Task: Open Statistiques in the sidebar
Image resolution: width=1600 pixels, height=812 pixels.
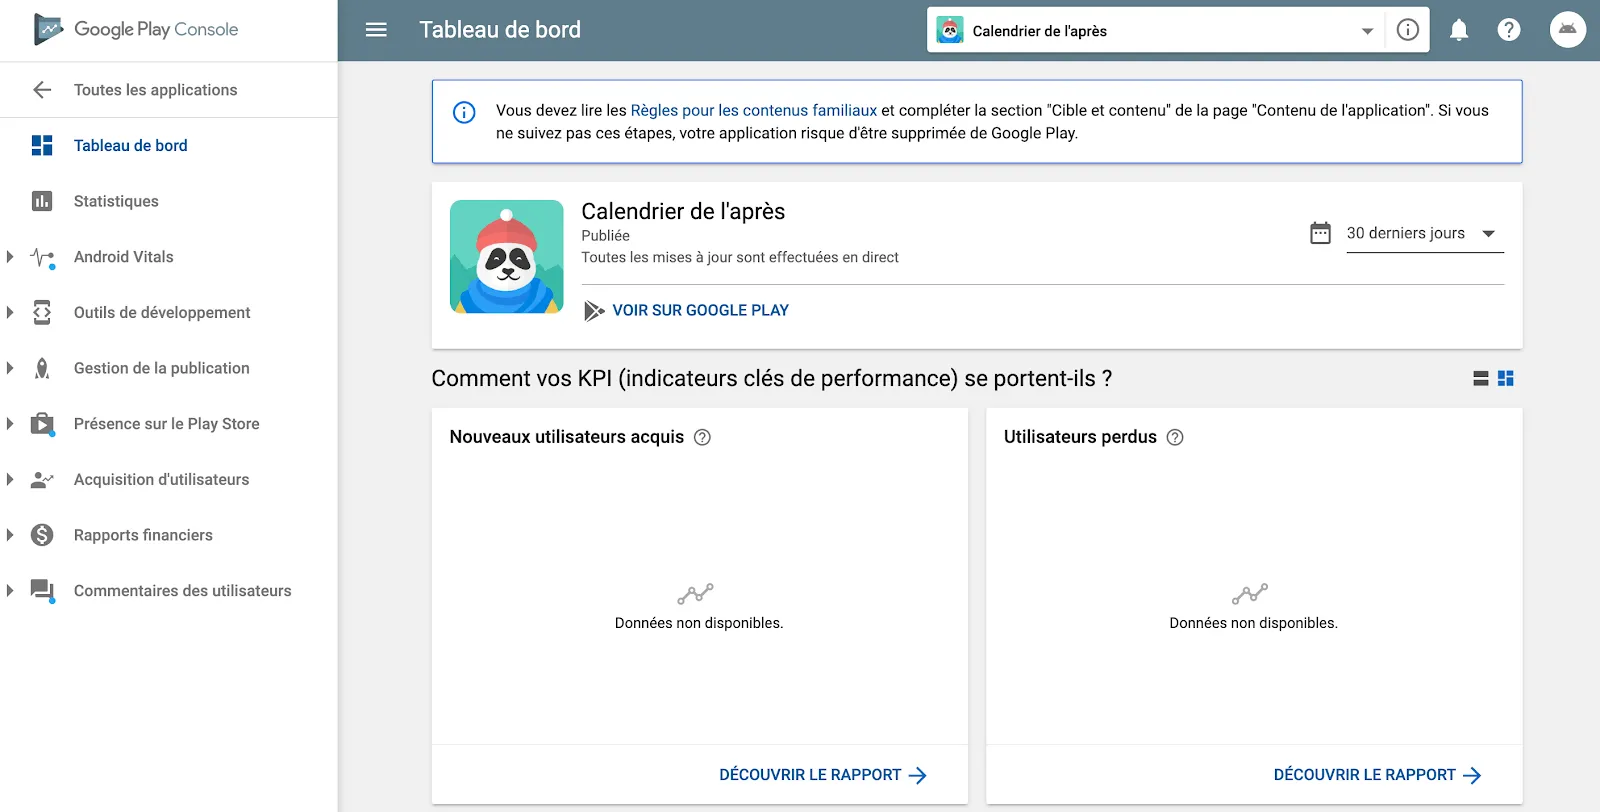Action: [x=116, y=201]
